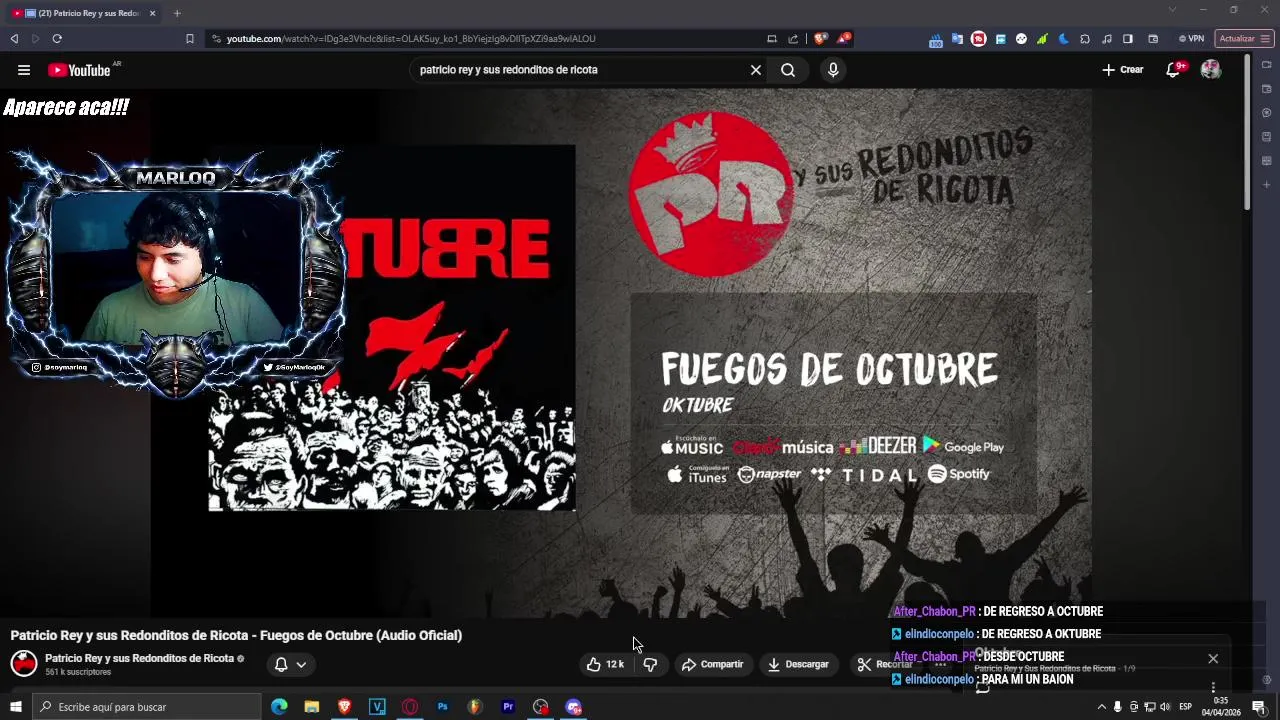Open channel name Patricio Rey y sus Redonditos
Screen dimensions: 1280x720
(x=139, y=658)
